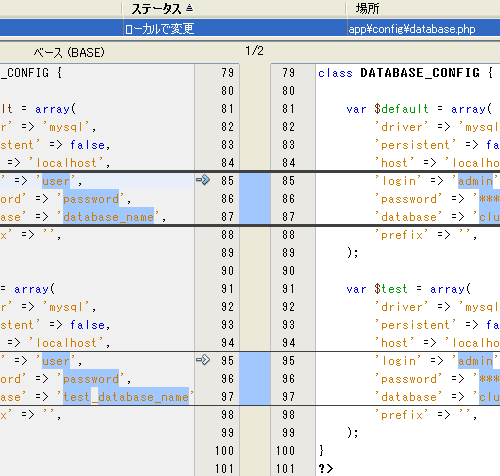This screenshot has height=476, width=500.
Task: Click ');' on right pane line 89
Action: [x=353, y=253]
